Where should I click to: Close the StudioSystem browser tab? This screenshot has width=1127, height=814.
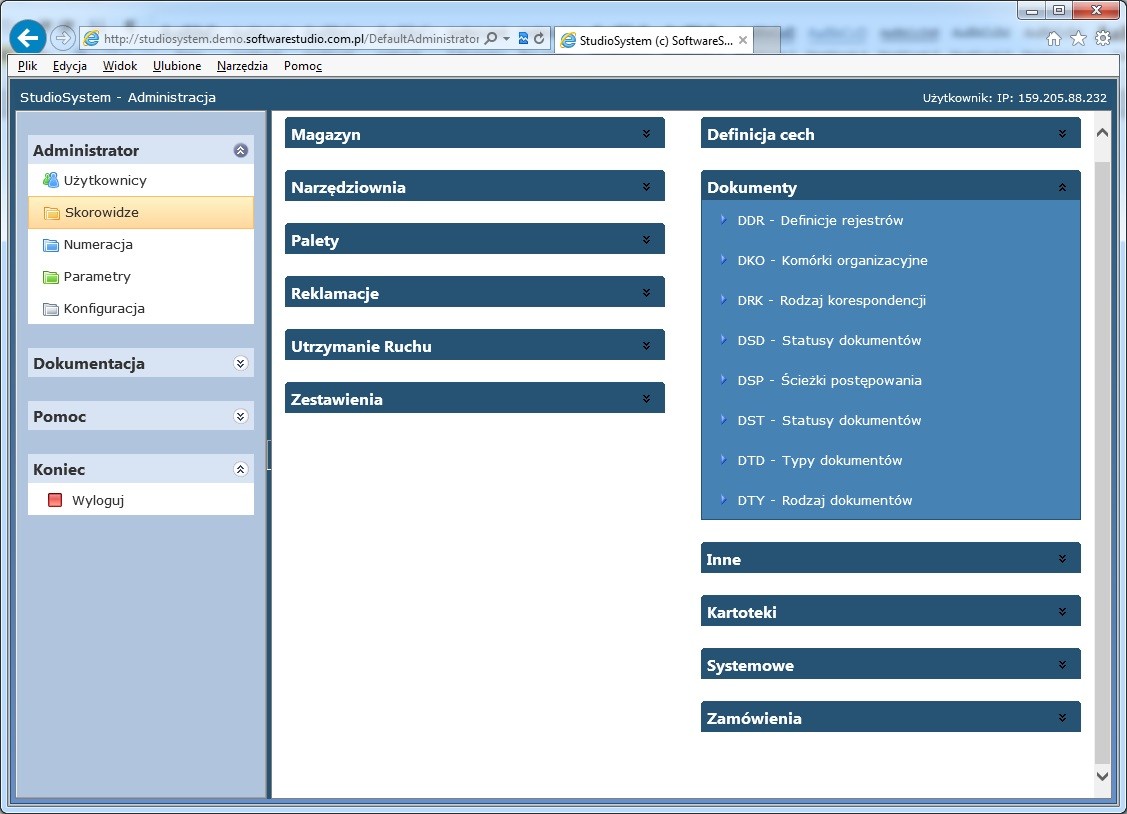click(742, 40)
